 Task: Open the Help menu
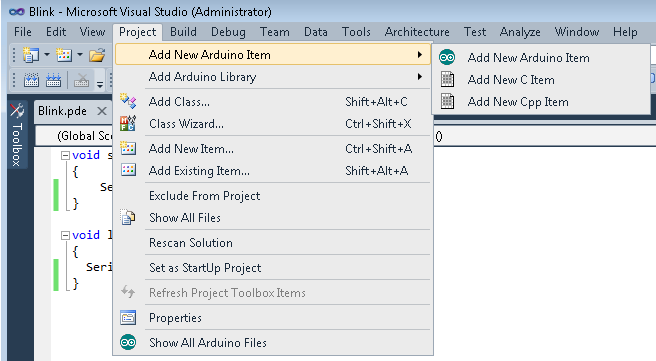(x=625, y=32)
